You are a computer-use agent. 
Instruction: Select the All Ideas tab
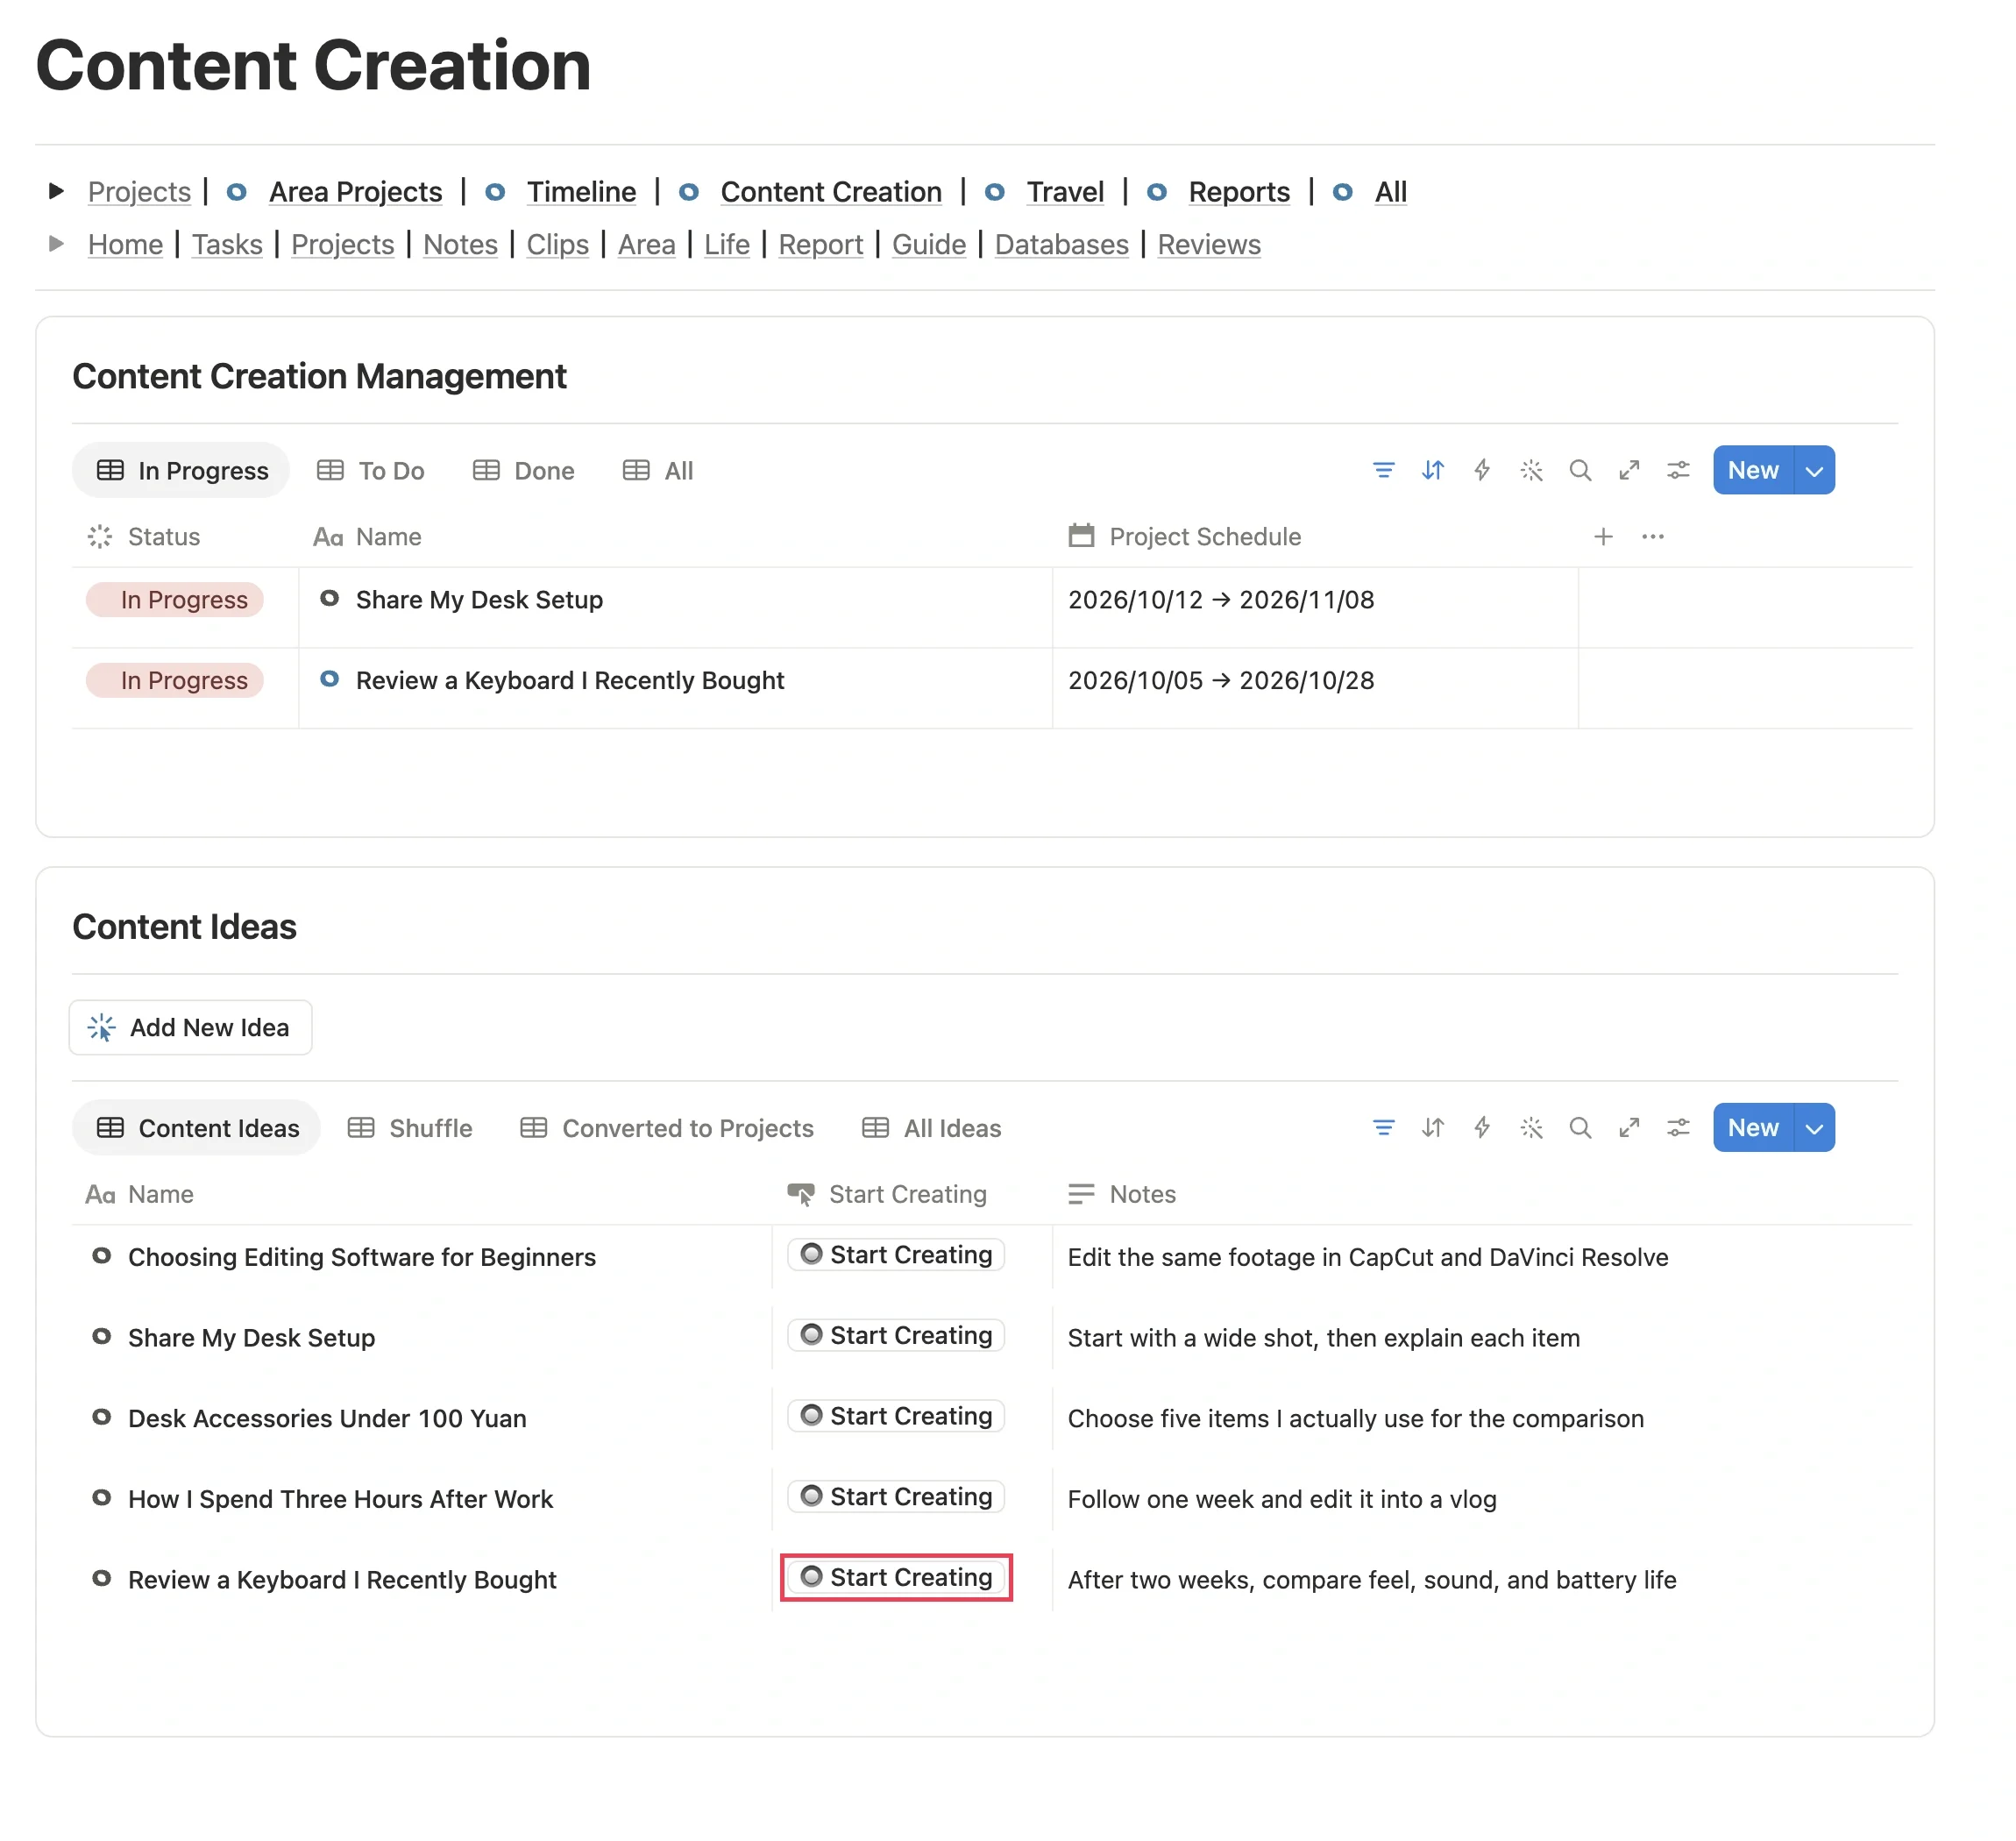tap(932, 1129)
